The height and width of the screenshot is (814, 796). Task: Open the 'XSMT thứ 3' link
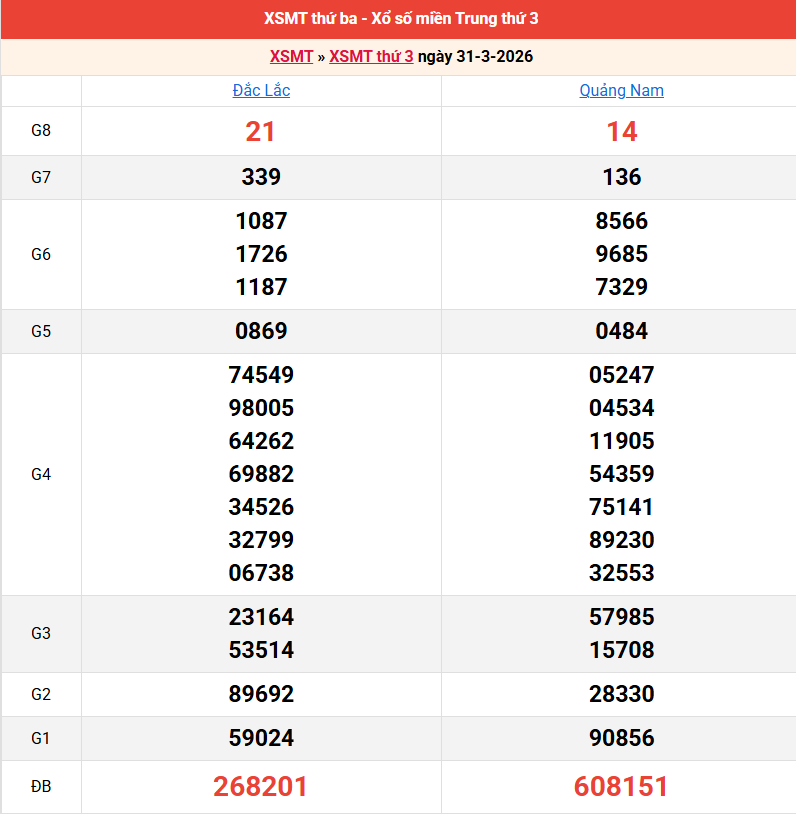[371, 56]
